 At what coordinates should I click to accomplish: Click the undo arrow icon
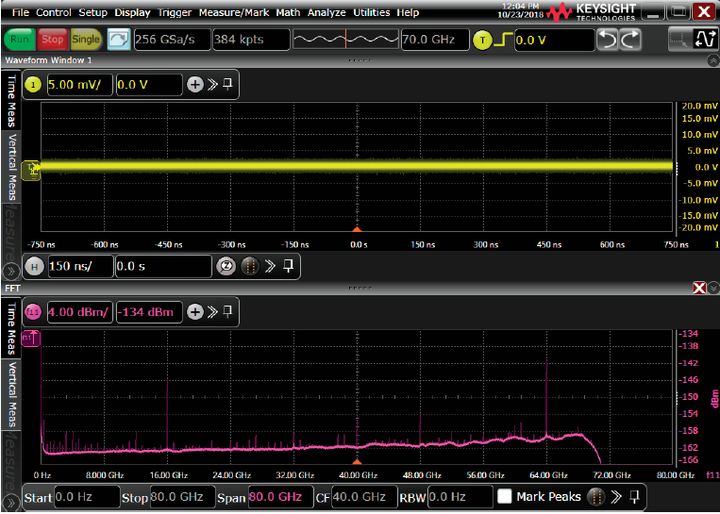[x=608, y=40]
